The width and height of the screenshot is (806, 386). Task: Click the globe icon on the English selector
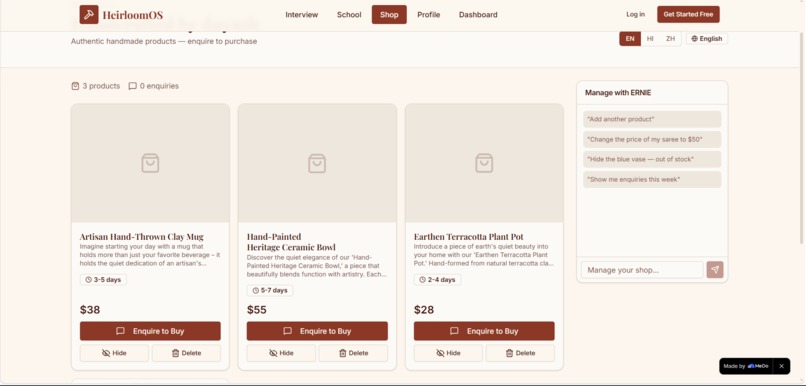[694, 39]
